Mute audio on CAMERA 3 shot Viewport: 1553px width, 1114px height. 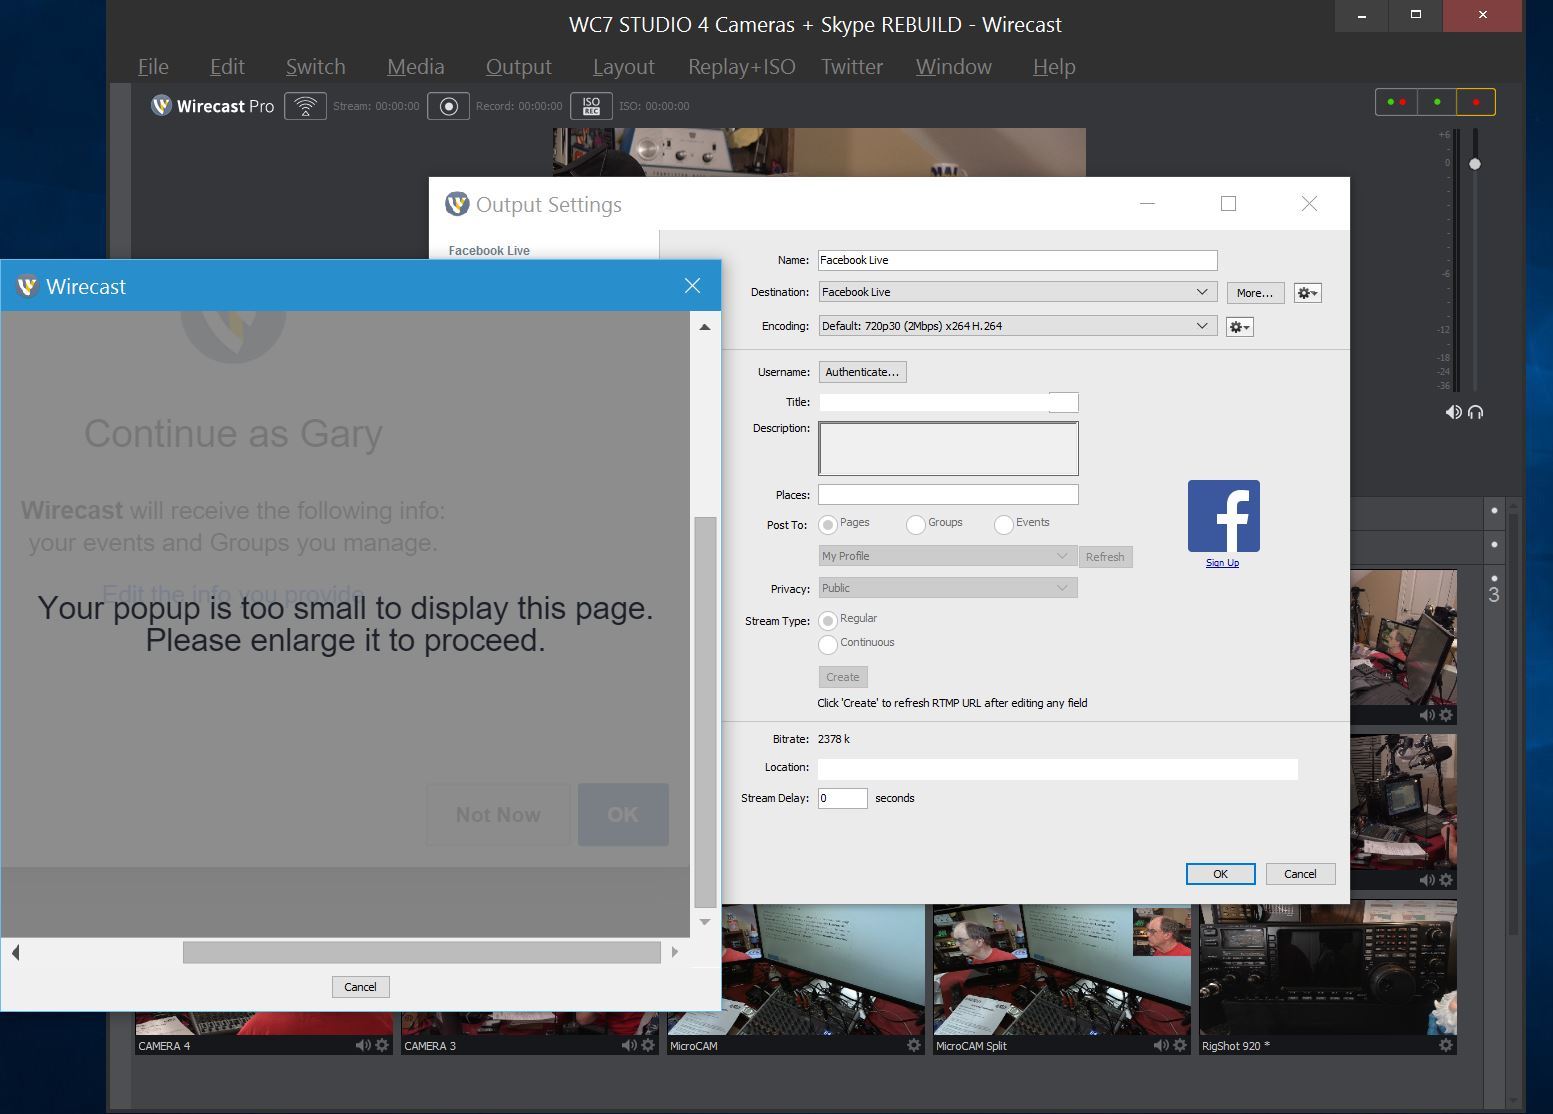click(628, 1046)
